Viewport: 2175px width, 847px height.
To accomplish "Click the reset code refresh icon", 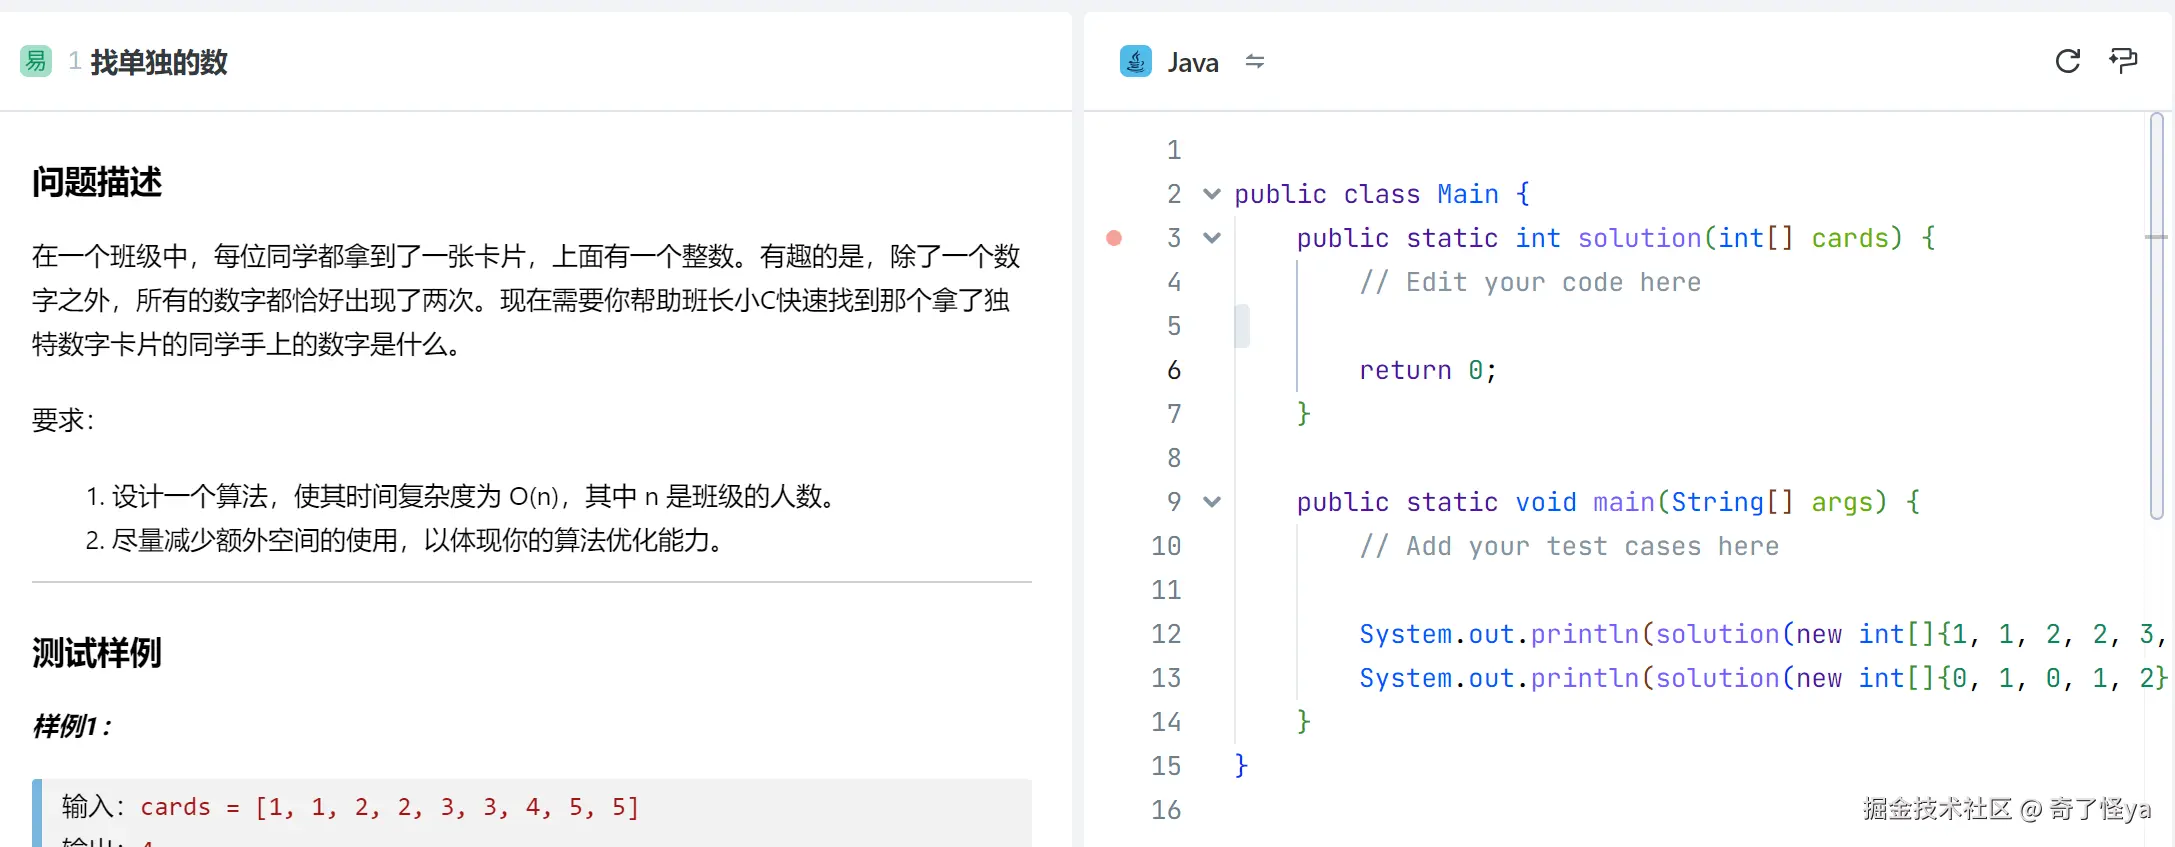I will [2067, 62].
